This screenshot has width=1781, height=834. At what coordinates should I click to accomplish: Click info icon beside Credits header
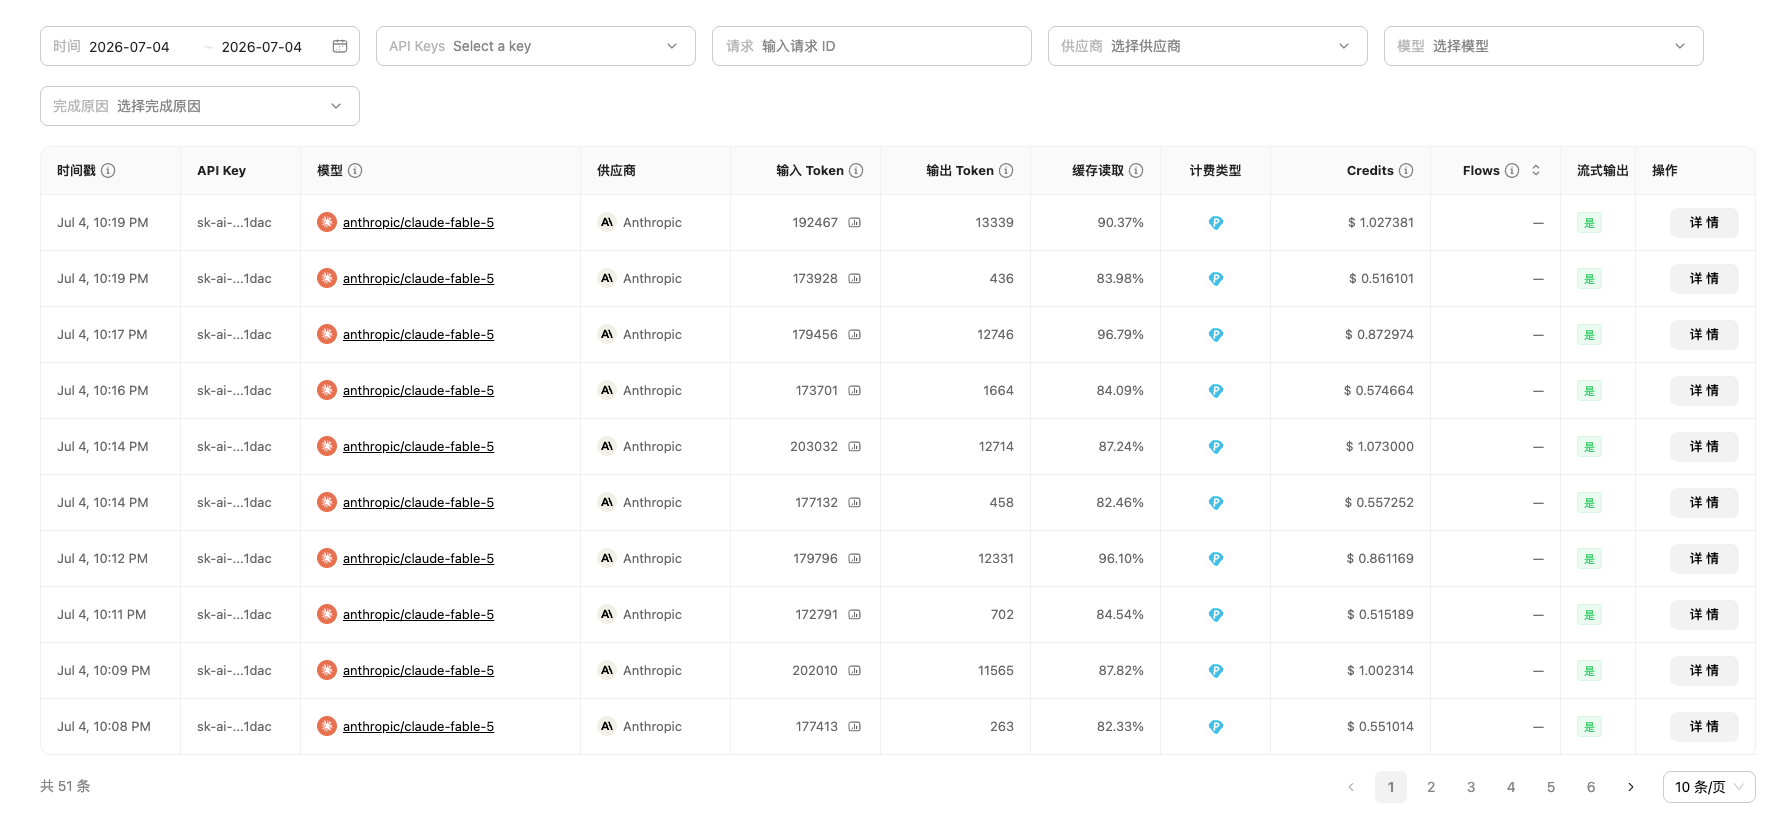[1406, 171]
